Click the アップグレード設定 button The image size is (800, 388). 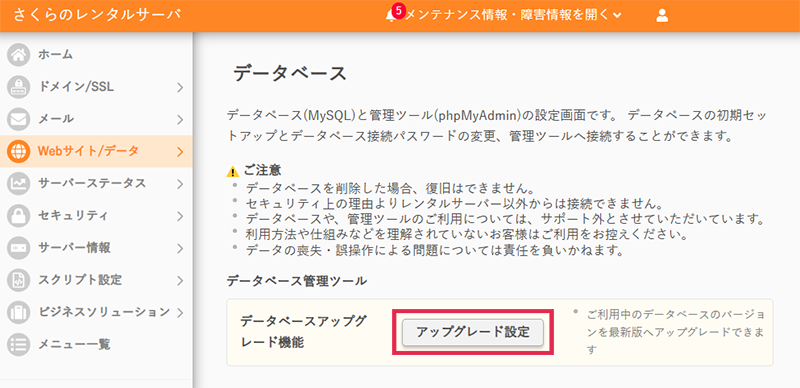[x=473, y=332]
